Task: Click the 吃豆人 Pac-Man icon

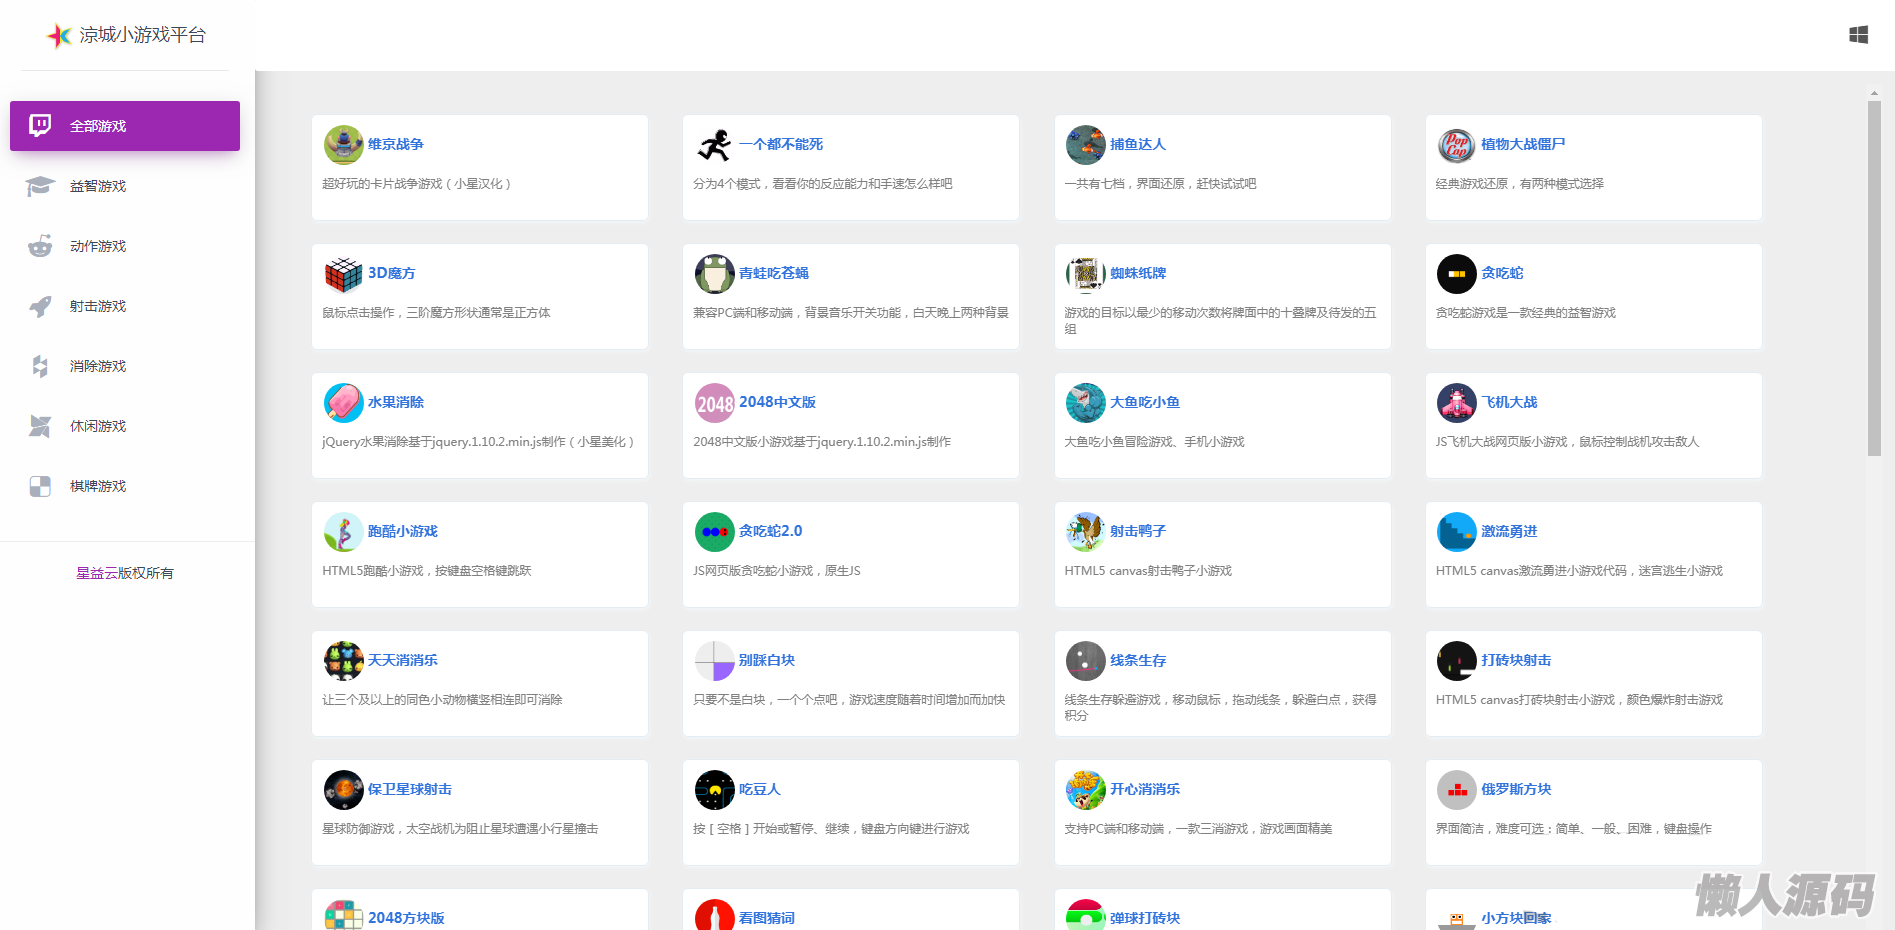Action: 714,790
